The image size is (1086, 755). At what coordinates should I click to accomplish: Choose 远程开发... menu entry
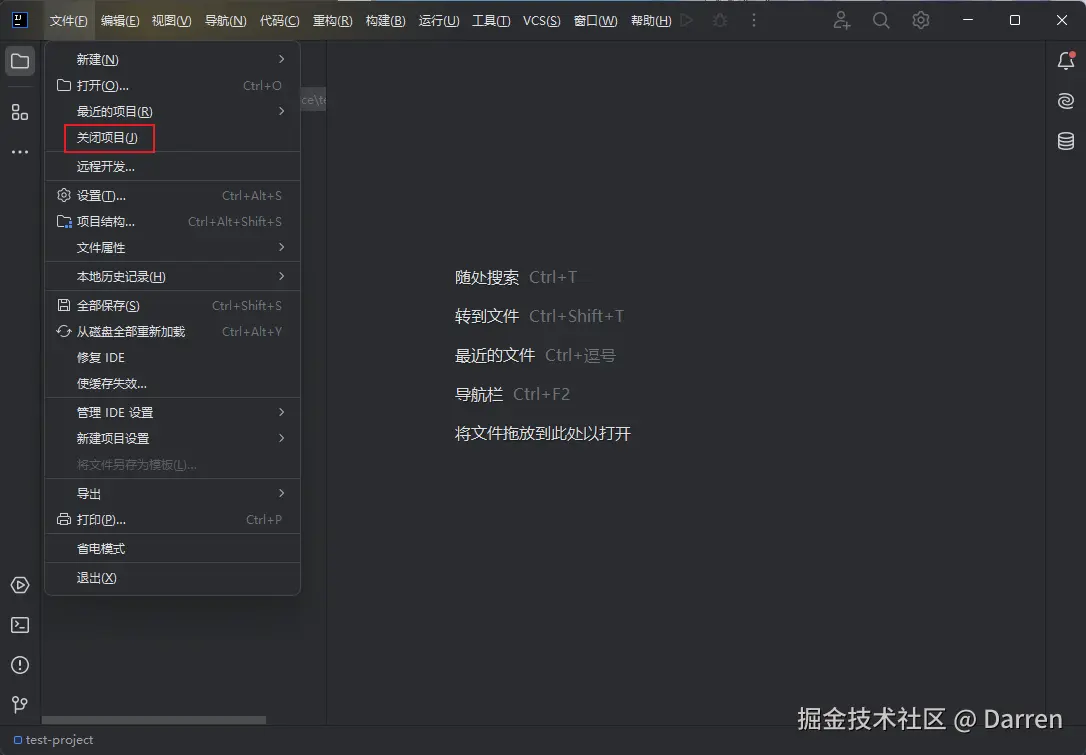click(172, 166)
